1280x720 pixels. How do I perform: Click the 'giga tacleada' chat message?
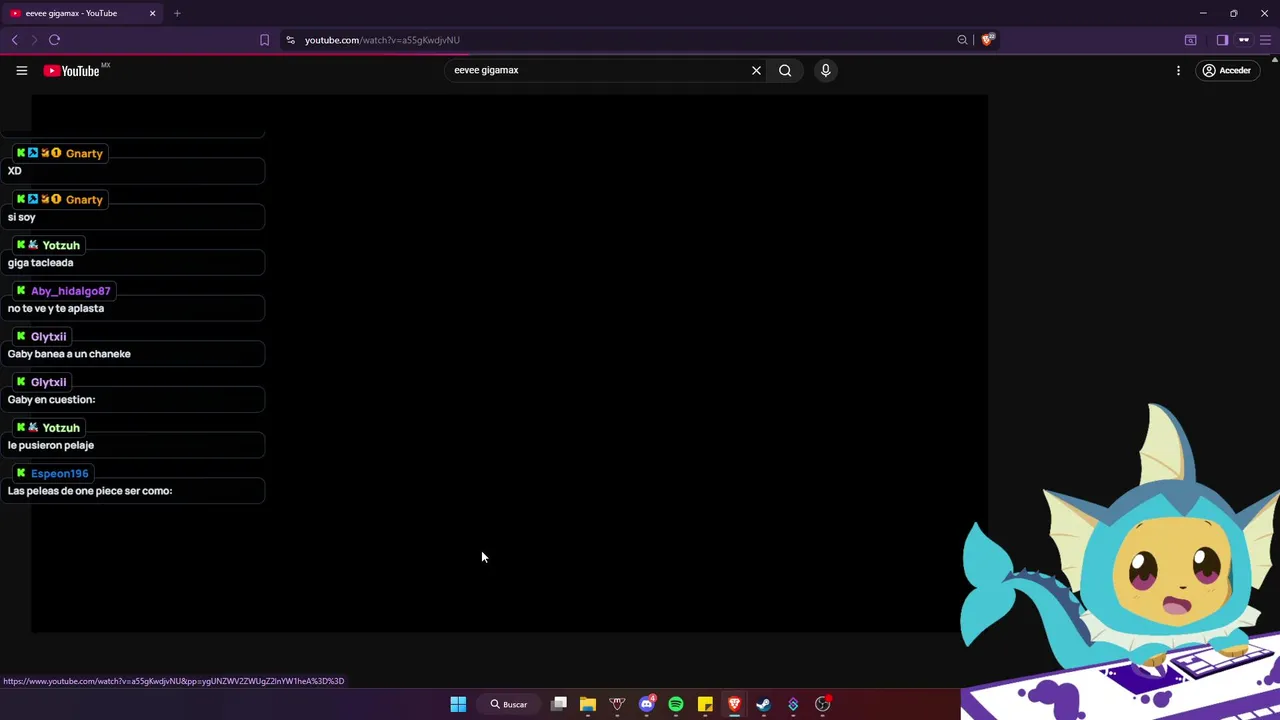(40, 263)
